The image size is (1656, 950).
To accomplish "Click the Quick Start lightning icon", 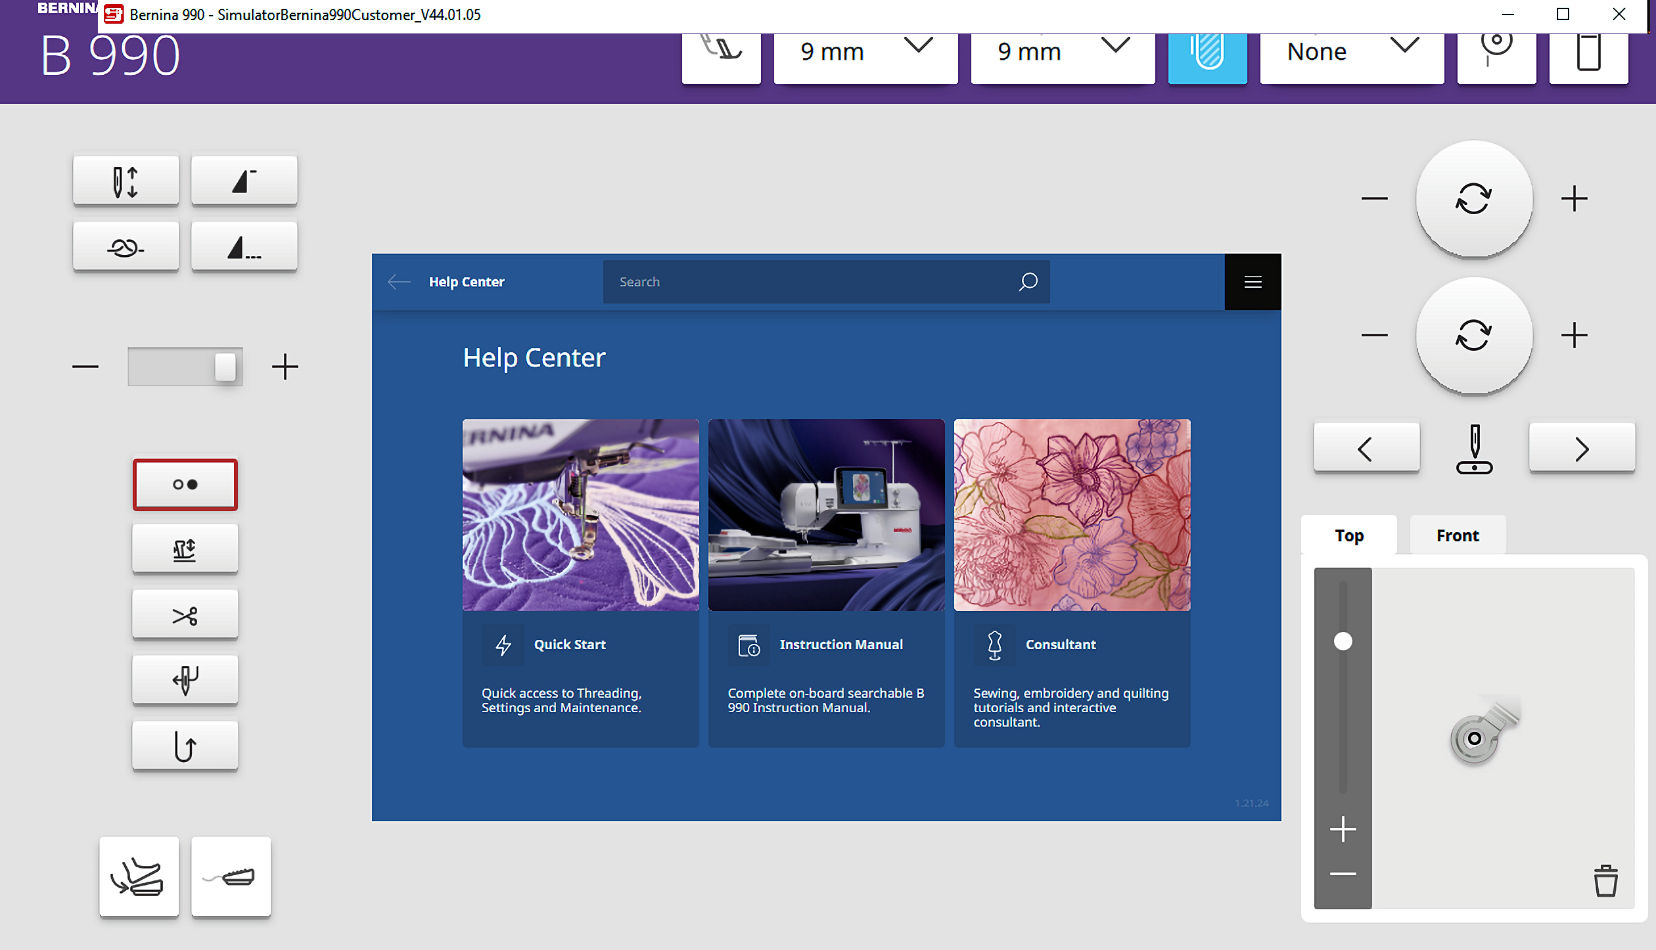I will coord(503,646).
